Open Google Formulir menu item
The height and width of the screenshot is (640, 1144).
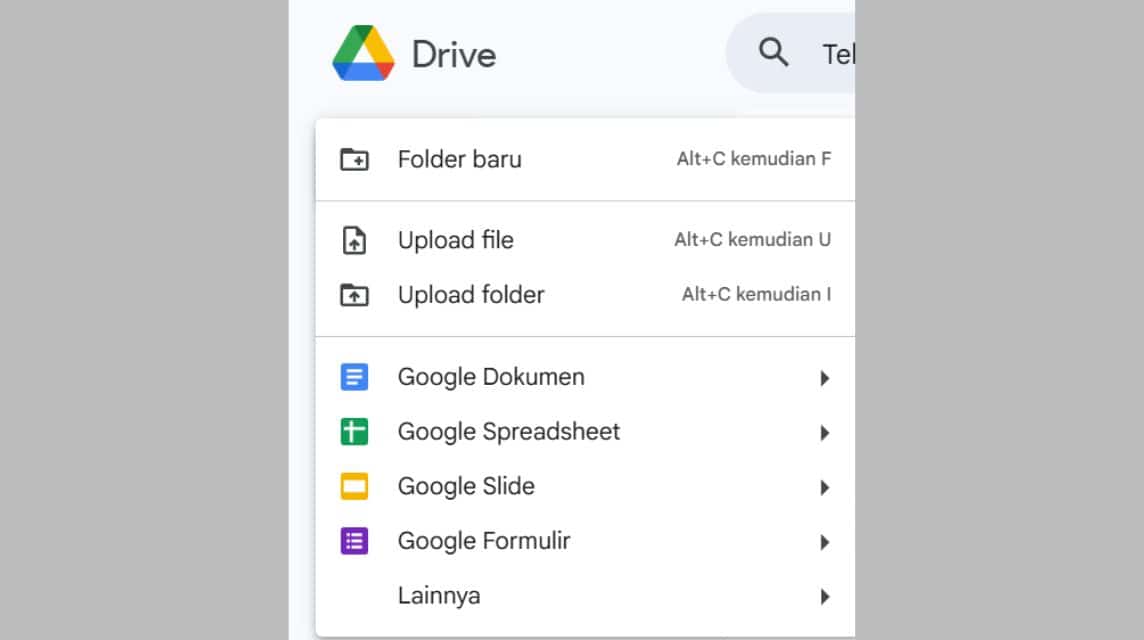[x=585, y=541]
